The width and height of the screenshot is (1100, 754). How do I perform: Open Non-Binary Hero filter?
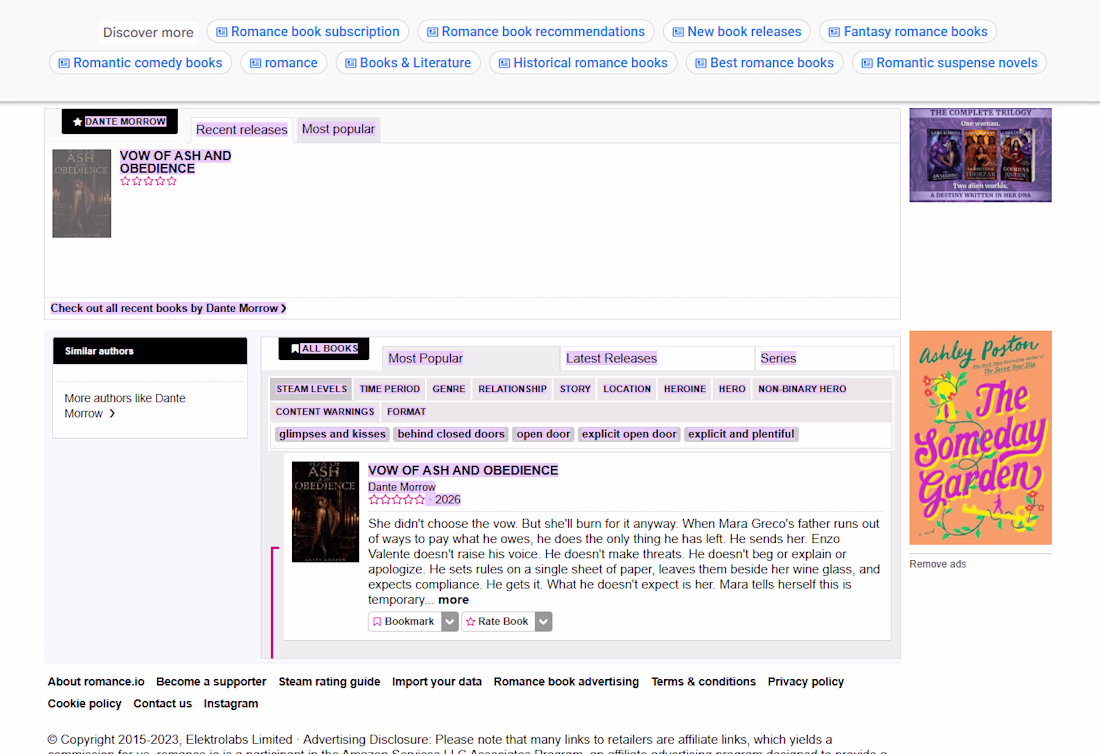pyautogui.click(x=802, y=389)
